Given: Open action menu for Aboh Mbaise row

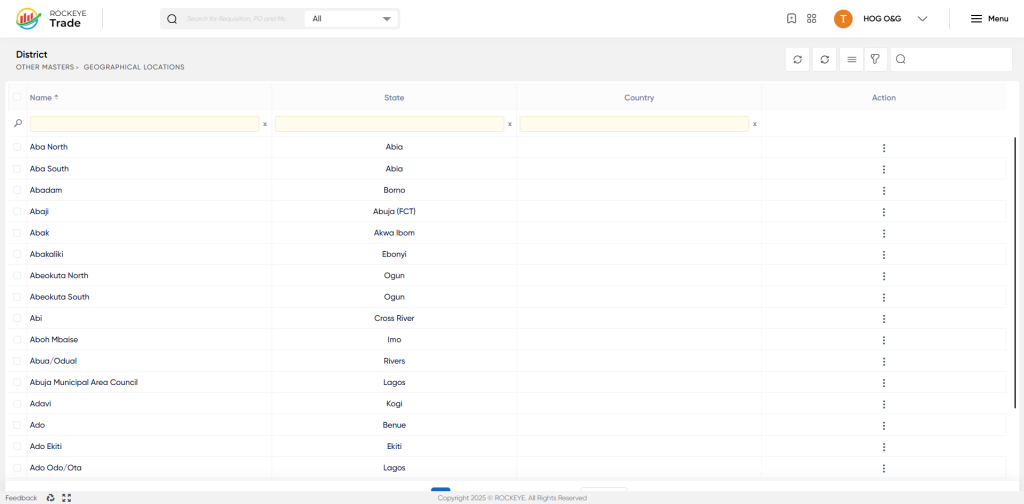Looking at the screenshot, I should [x=884, y=340].
